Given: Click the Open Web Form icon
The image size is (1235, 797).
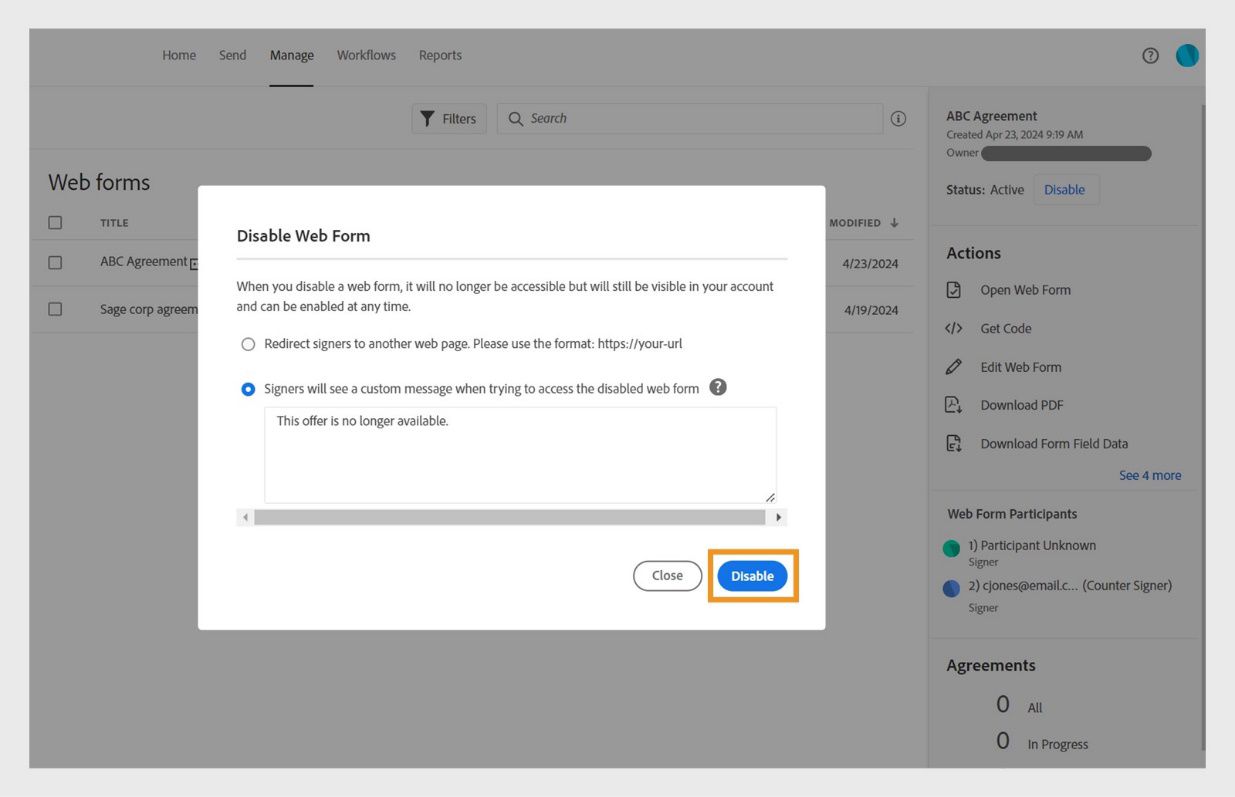Looking at the screenshot, I should pos(954,290).
